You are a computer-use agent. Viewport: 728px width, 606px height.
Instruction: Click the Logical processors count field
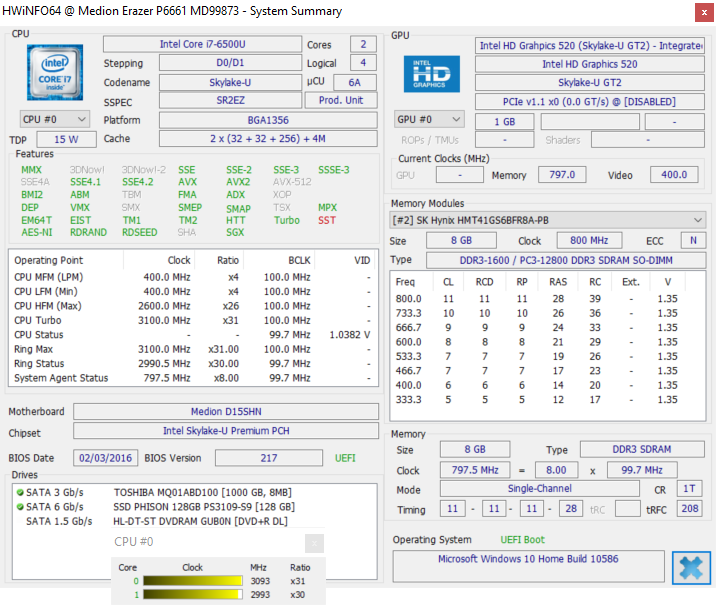pyautogui.click(x=363, y=63)
